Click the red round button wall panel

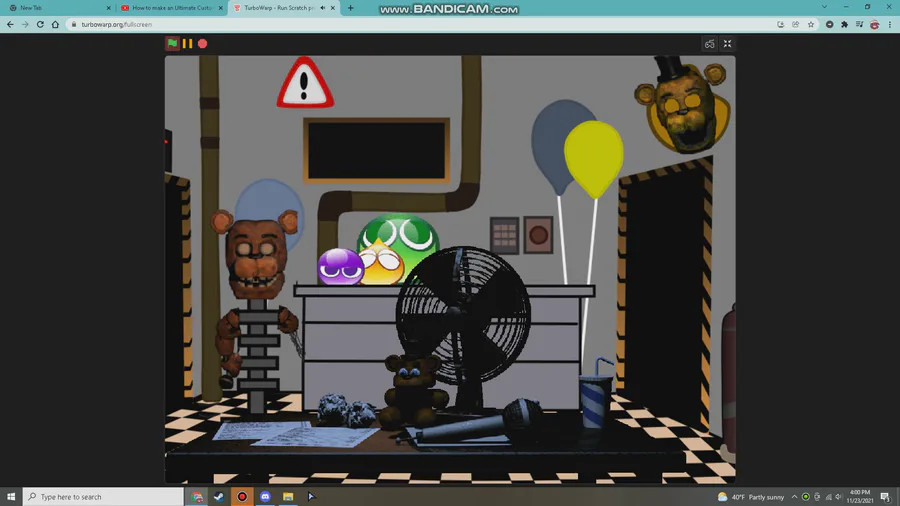(538, 235)
